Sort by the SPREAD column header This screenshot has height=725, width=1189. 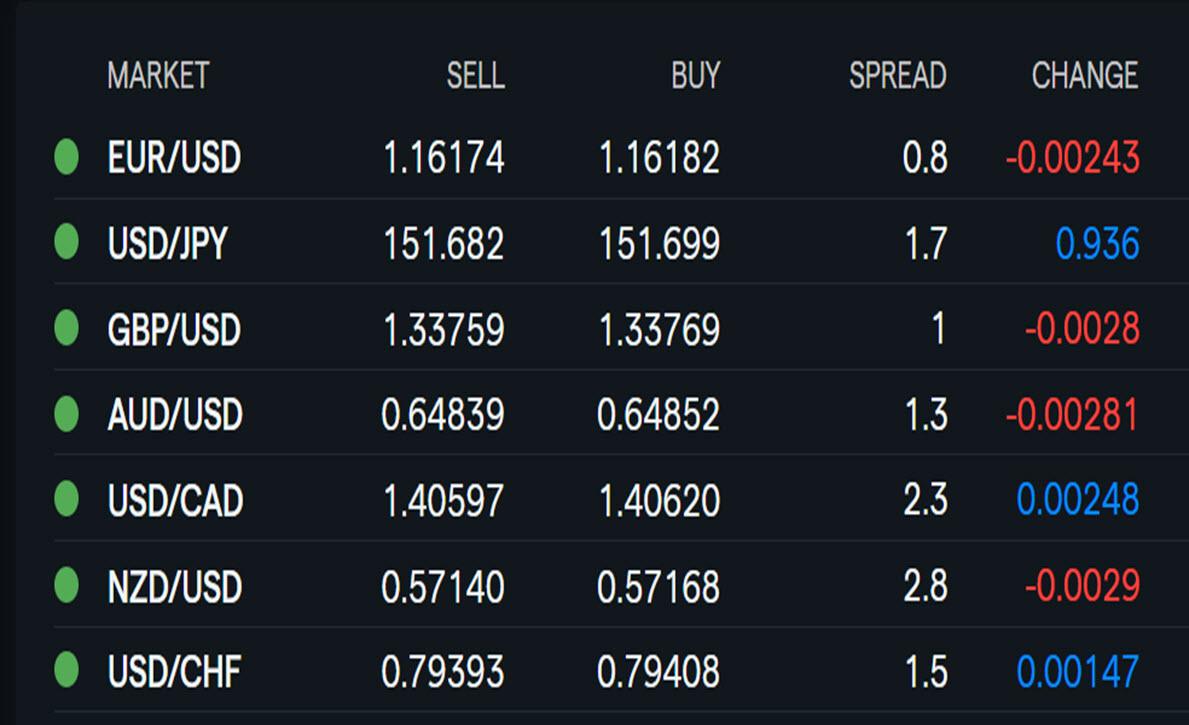(x=898, y=75)
